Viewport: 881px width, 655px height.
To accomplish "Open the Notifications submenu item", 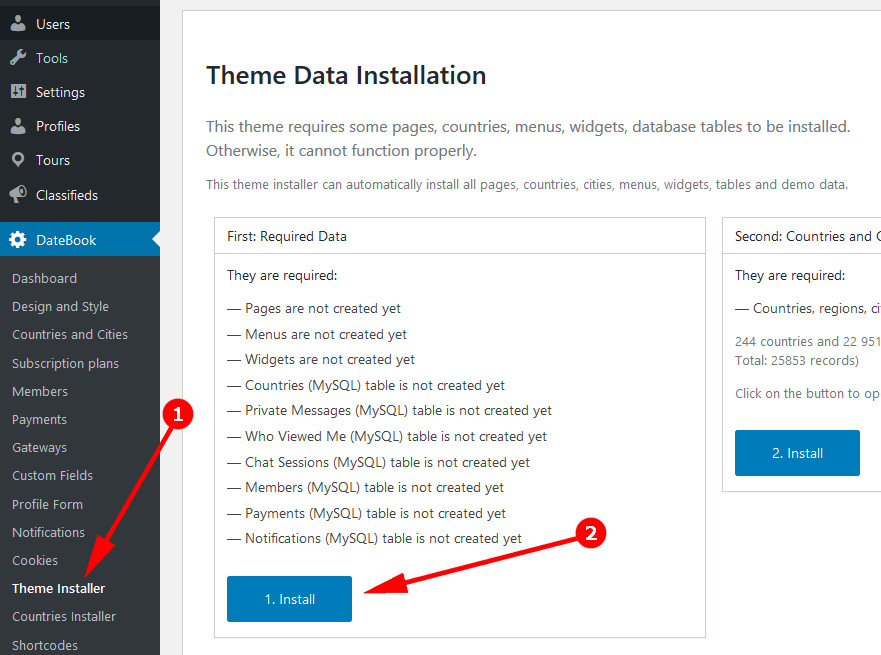I will pos(48,532).
